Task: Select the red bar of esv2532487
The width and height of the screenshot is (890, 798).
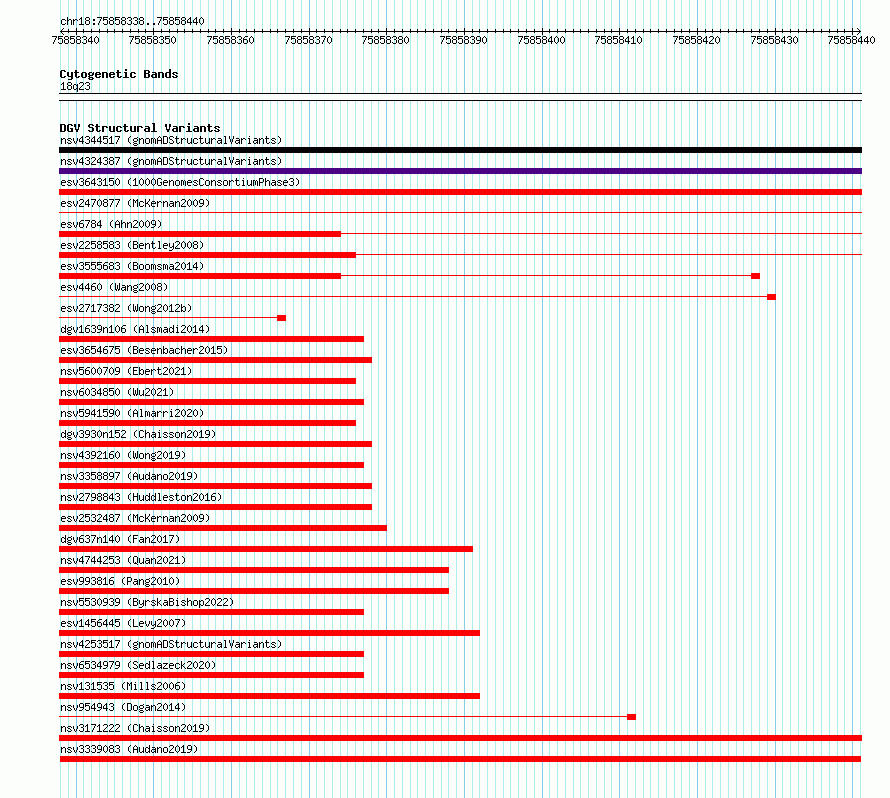Action: 223,528
